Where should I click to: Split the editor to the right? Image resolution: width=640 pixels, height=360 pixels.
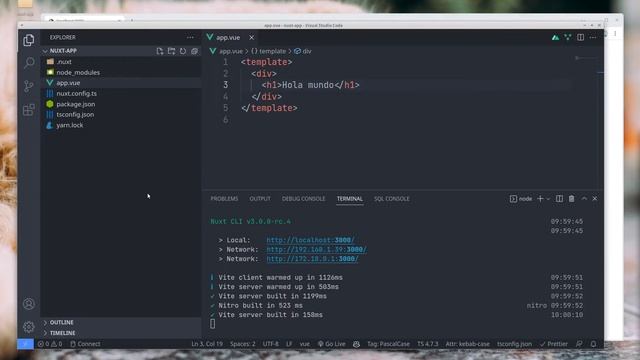click(580, 37)
